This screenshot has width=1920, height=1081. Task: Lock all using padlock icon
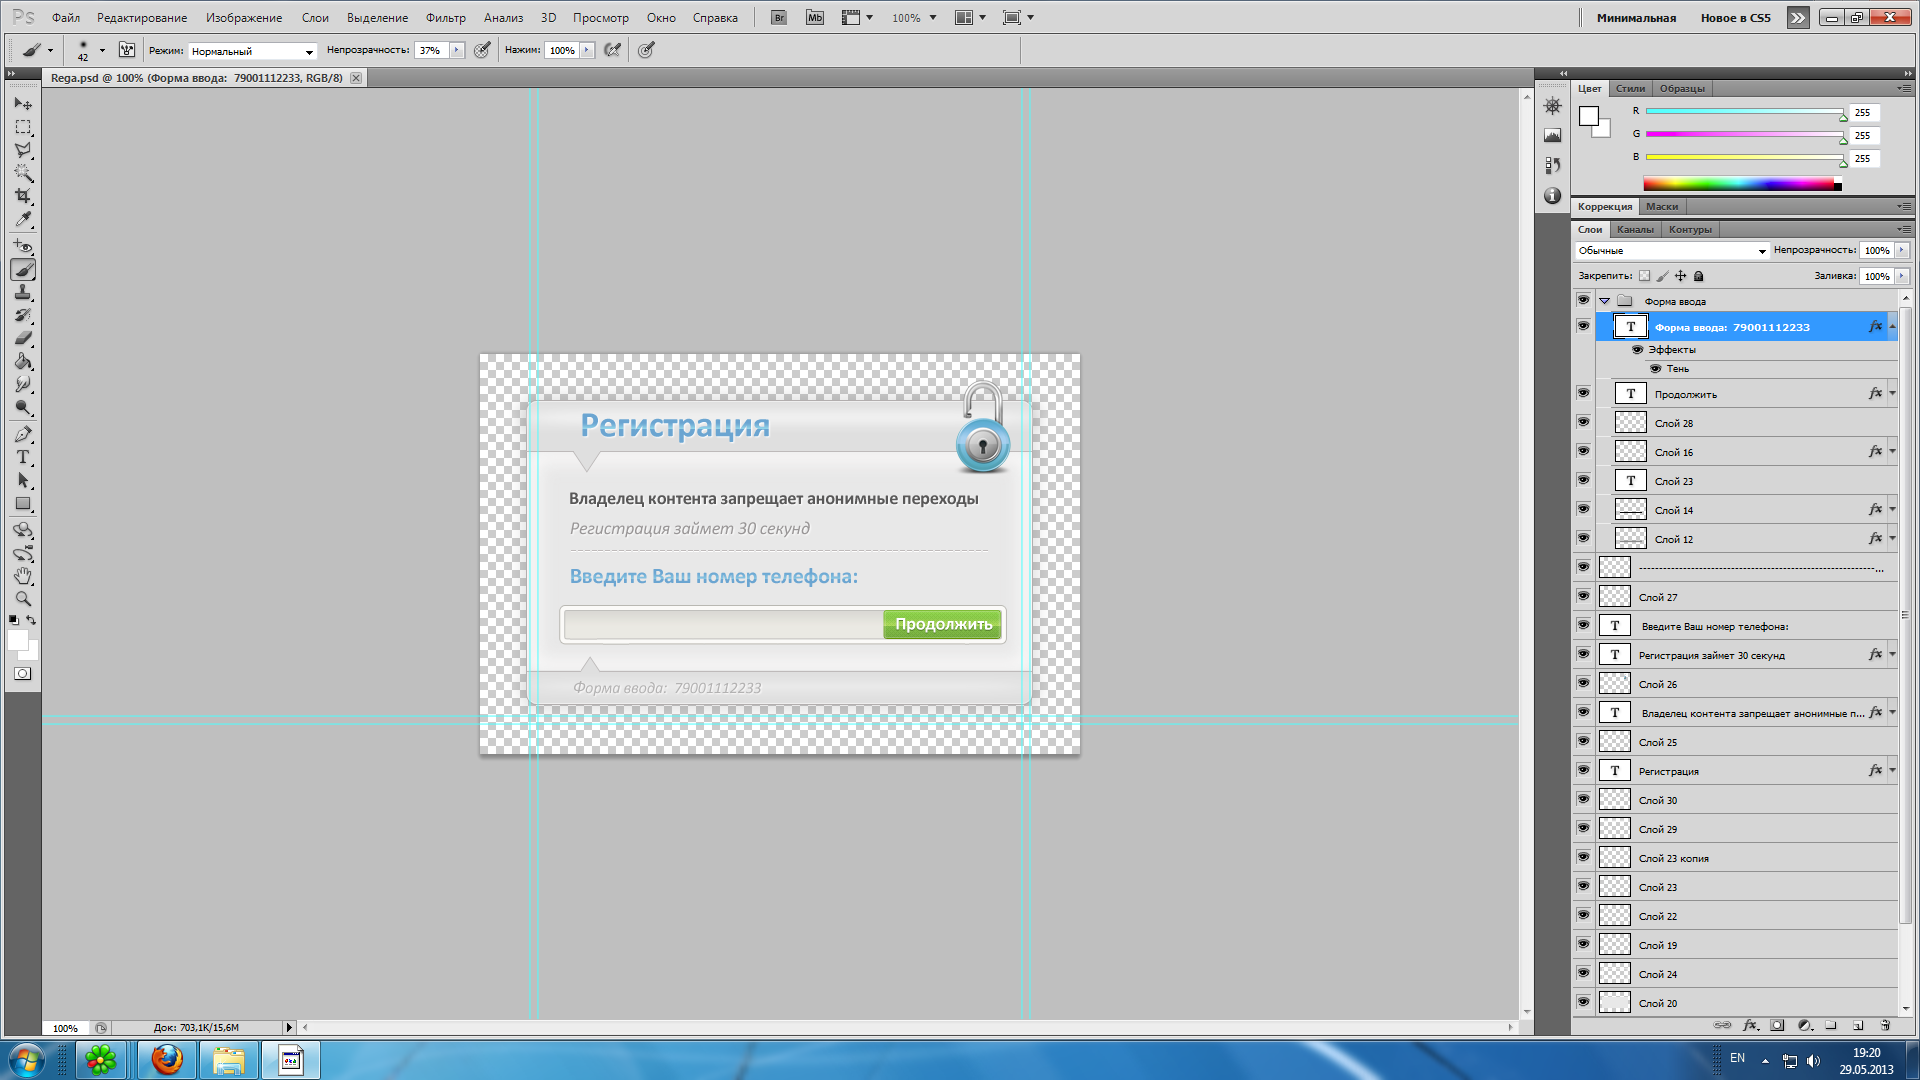[1698, 276]
